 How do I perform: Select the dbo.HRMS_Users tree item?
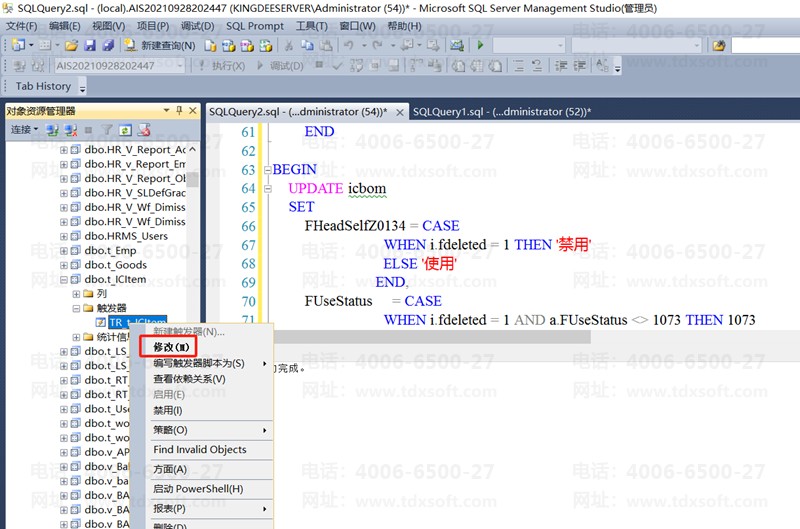tap(126, 236)
